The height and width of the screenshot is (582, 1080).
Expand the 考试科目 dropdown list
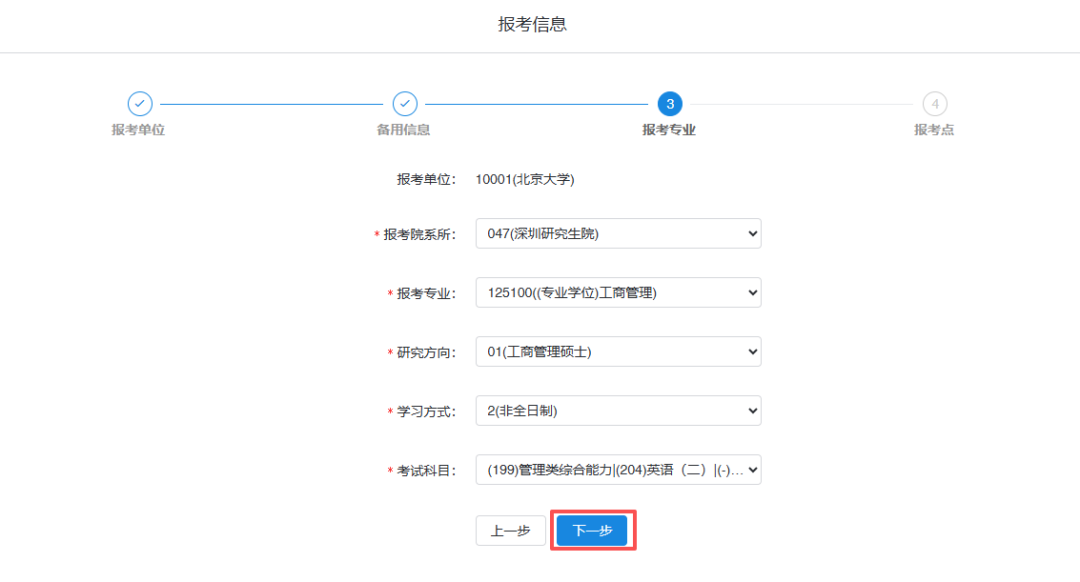click(618, 470)
